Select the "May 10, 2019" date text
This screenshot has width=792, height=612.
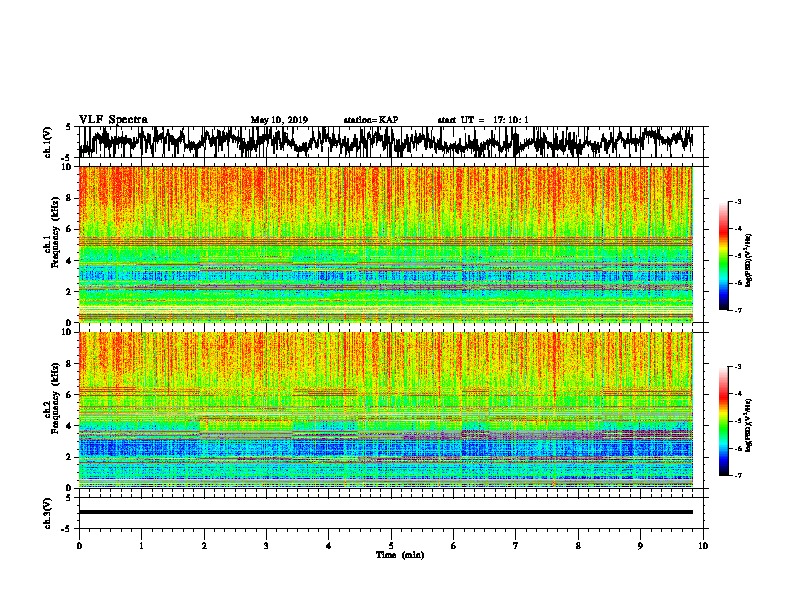click(279, 120)
